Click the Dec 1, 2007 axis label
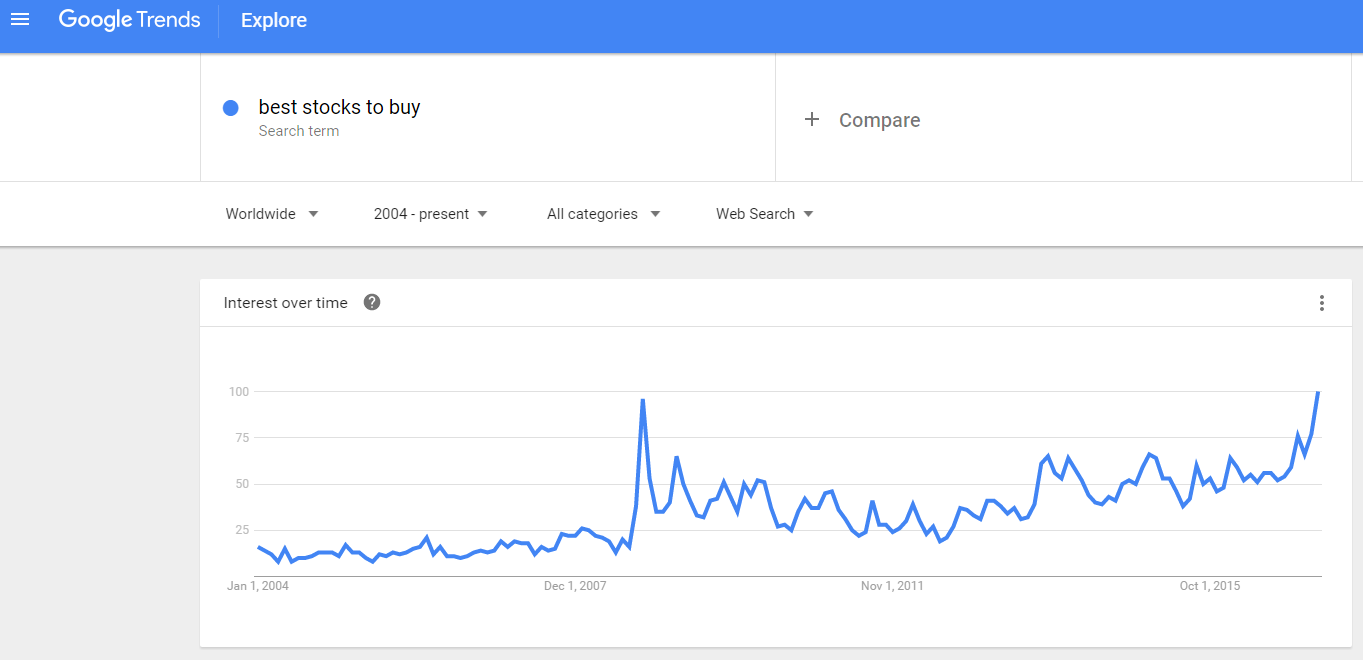1363x660 pixels. pyautogui.click(x=575, y=586)
